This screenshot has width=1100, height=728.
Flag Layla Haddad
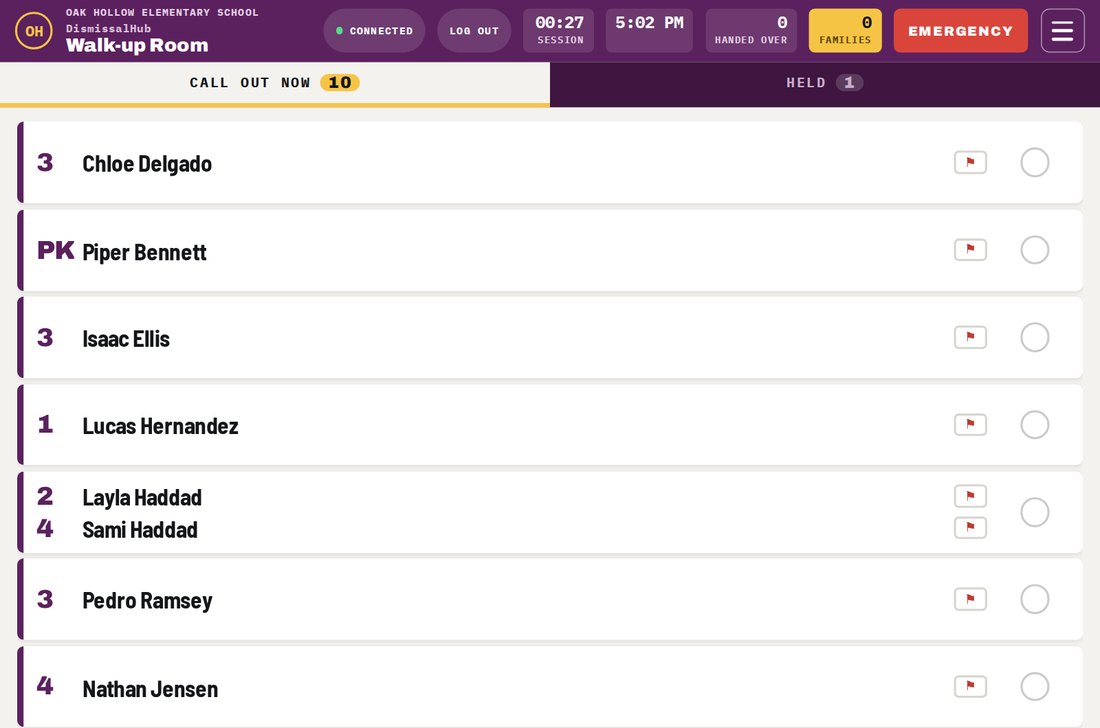click(x=970, y=497)
